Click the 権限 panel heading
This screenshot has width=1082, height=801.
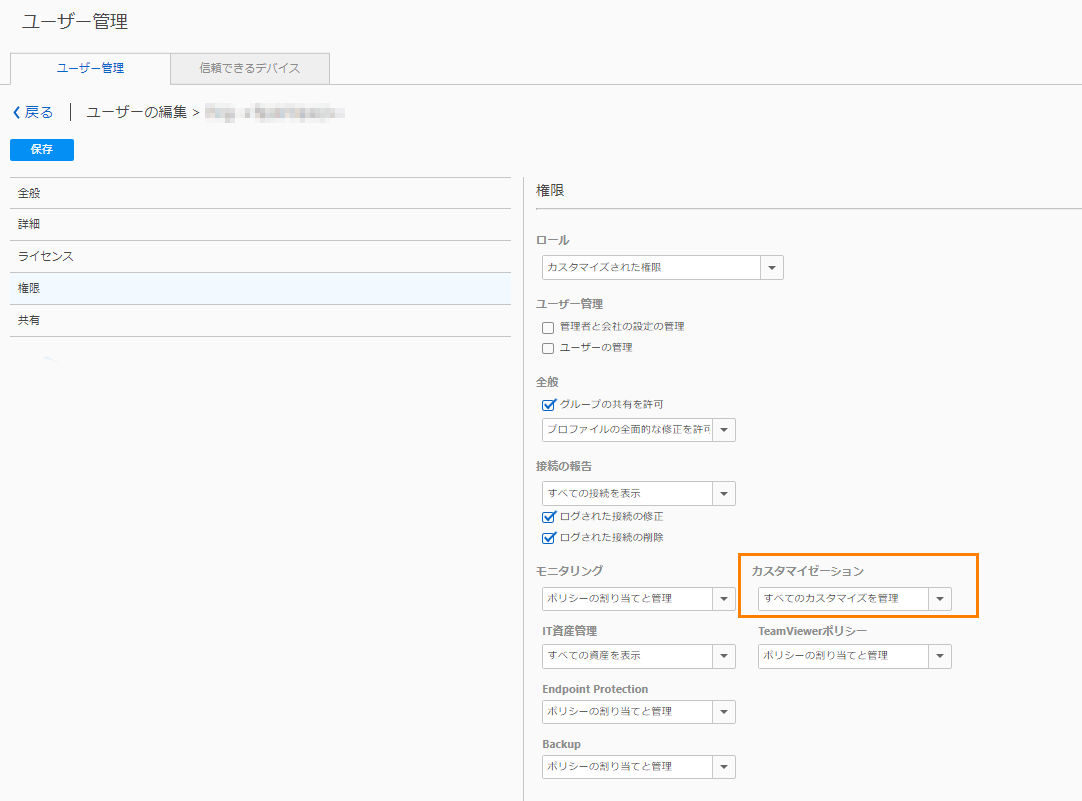[550, 190]
